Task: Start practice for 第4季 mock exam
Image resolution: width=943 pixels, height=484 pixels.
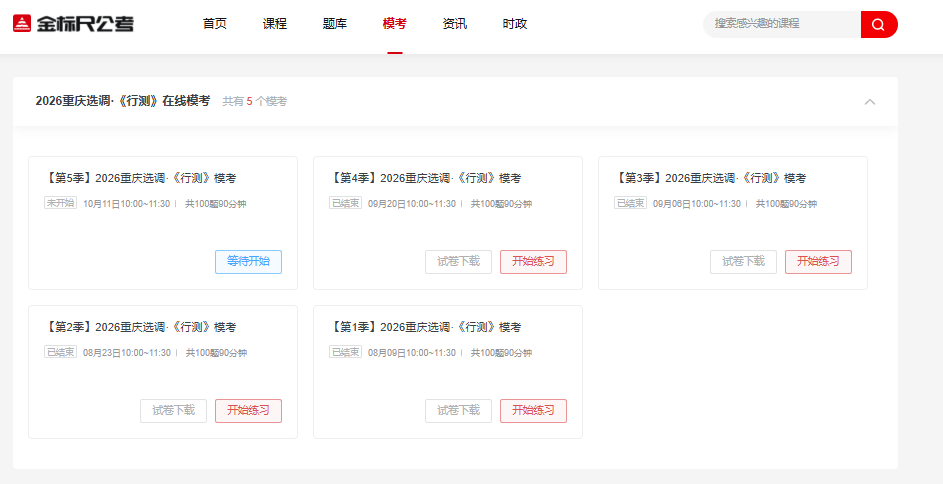Action: (x=533, y=262)
